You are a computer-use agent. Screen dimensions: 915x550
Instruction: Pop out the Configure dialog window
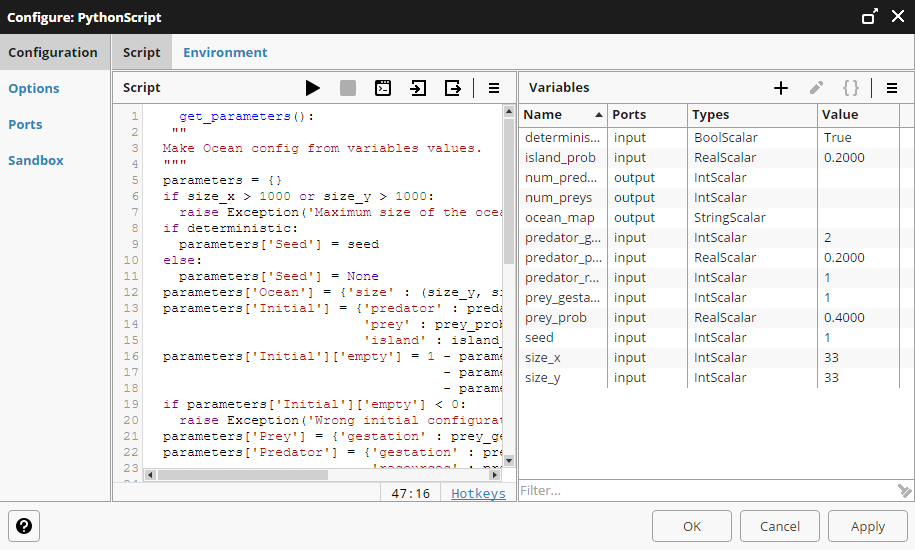[x=869, y=16]
